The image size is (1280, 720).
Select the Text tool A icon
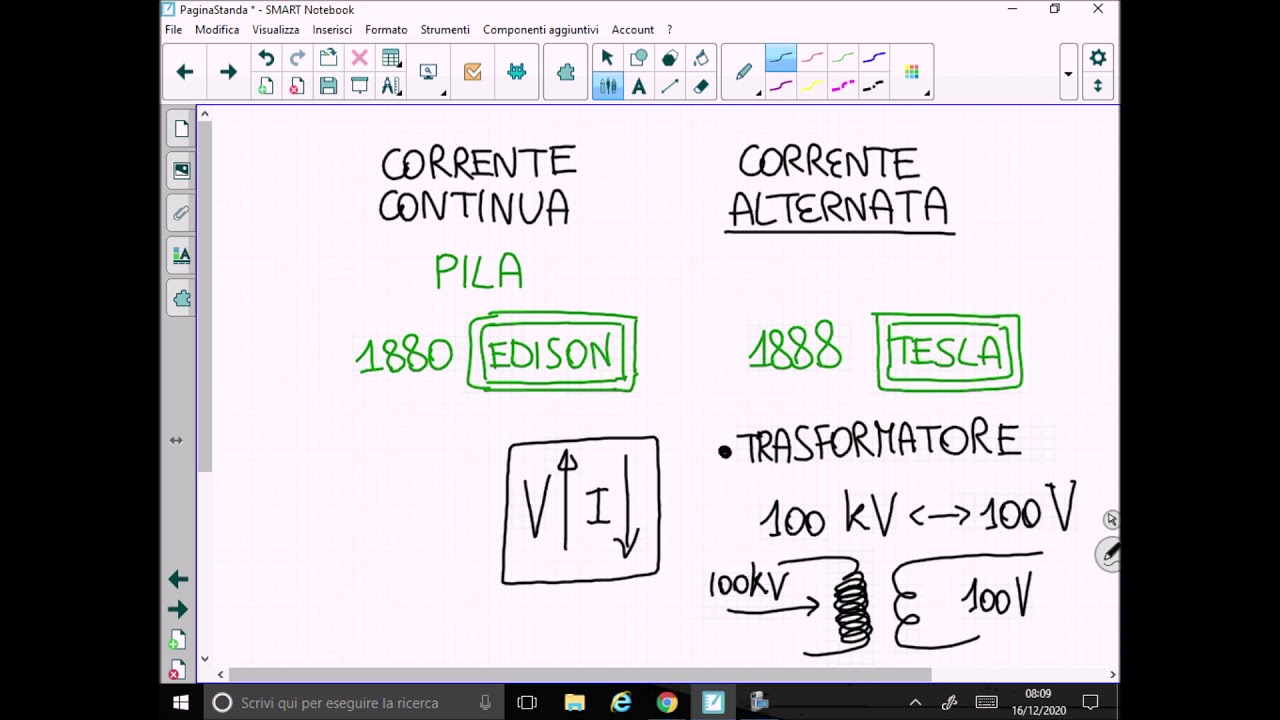point(639,87)
